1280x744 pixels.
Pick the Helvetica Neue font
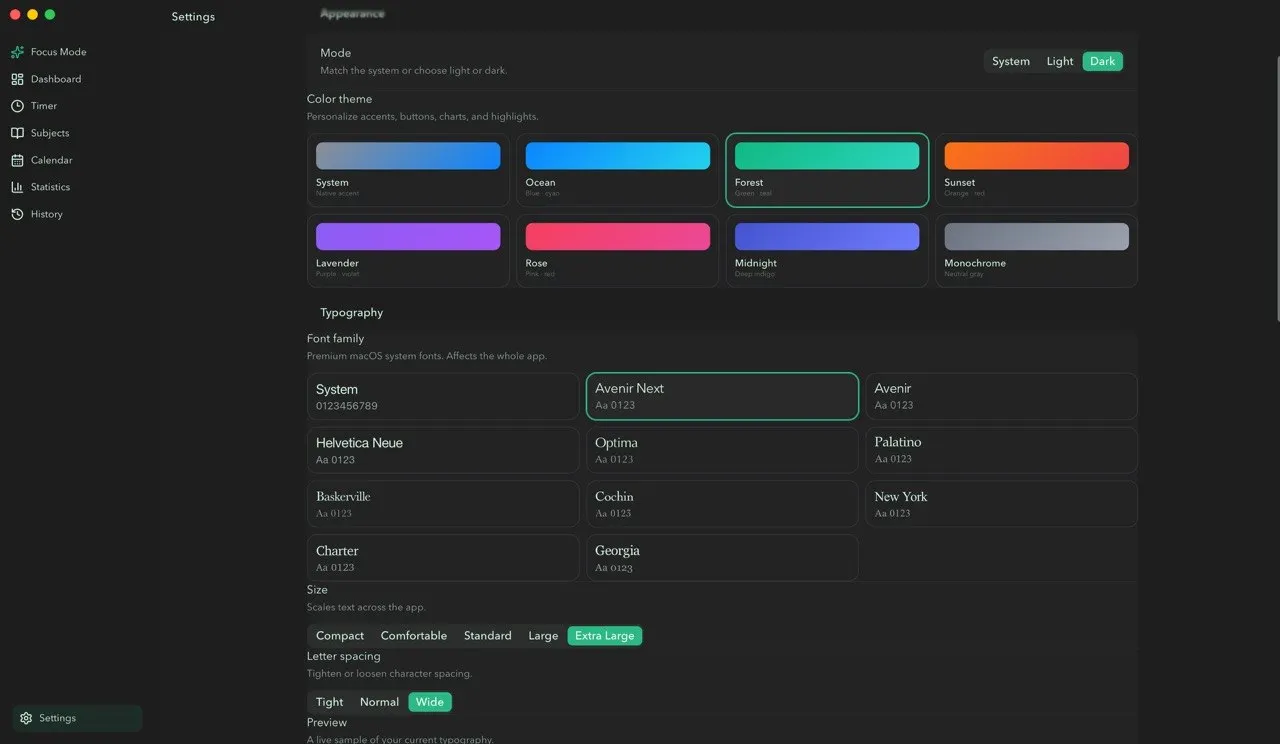(443, 450)
